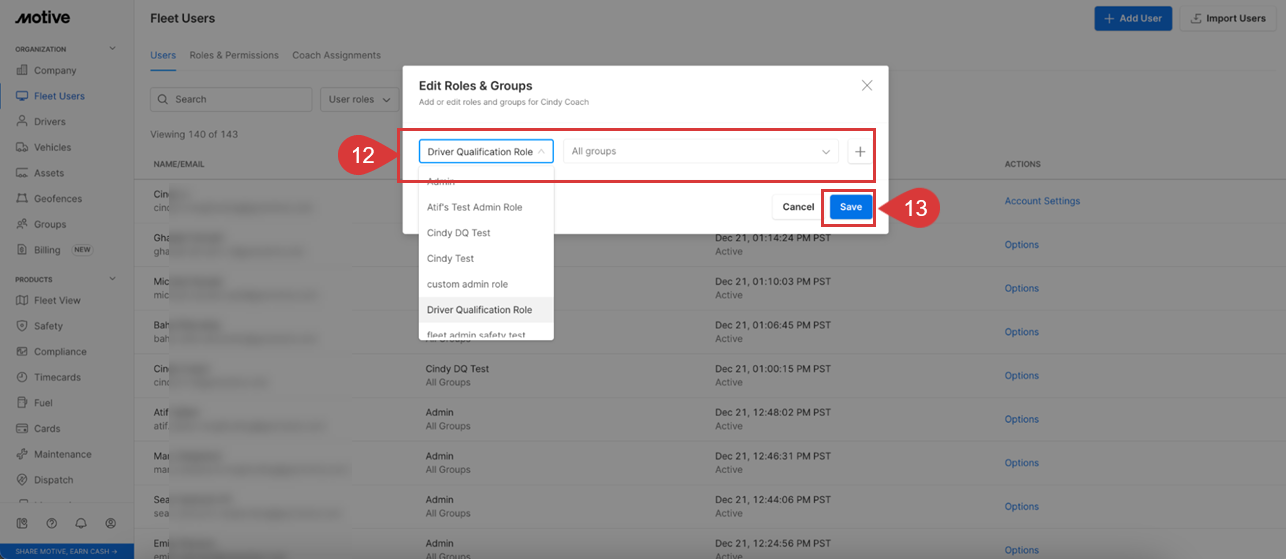Click the Save button
1286x559 pixels.
click(850, 207)
